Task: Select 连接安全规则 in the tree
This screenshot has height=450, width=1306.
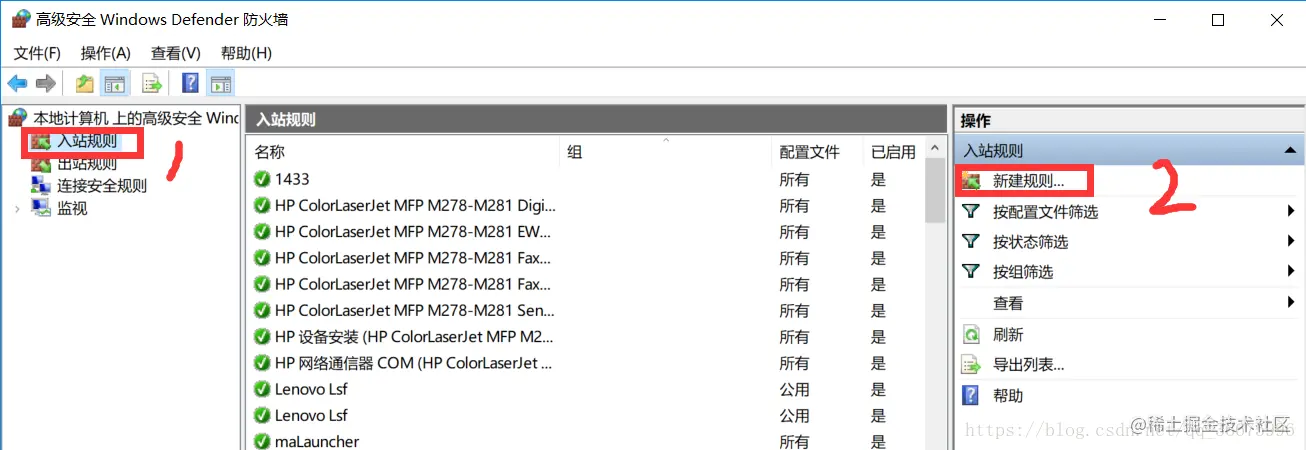Action: [102, 185]
